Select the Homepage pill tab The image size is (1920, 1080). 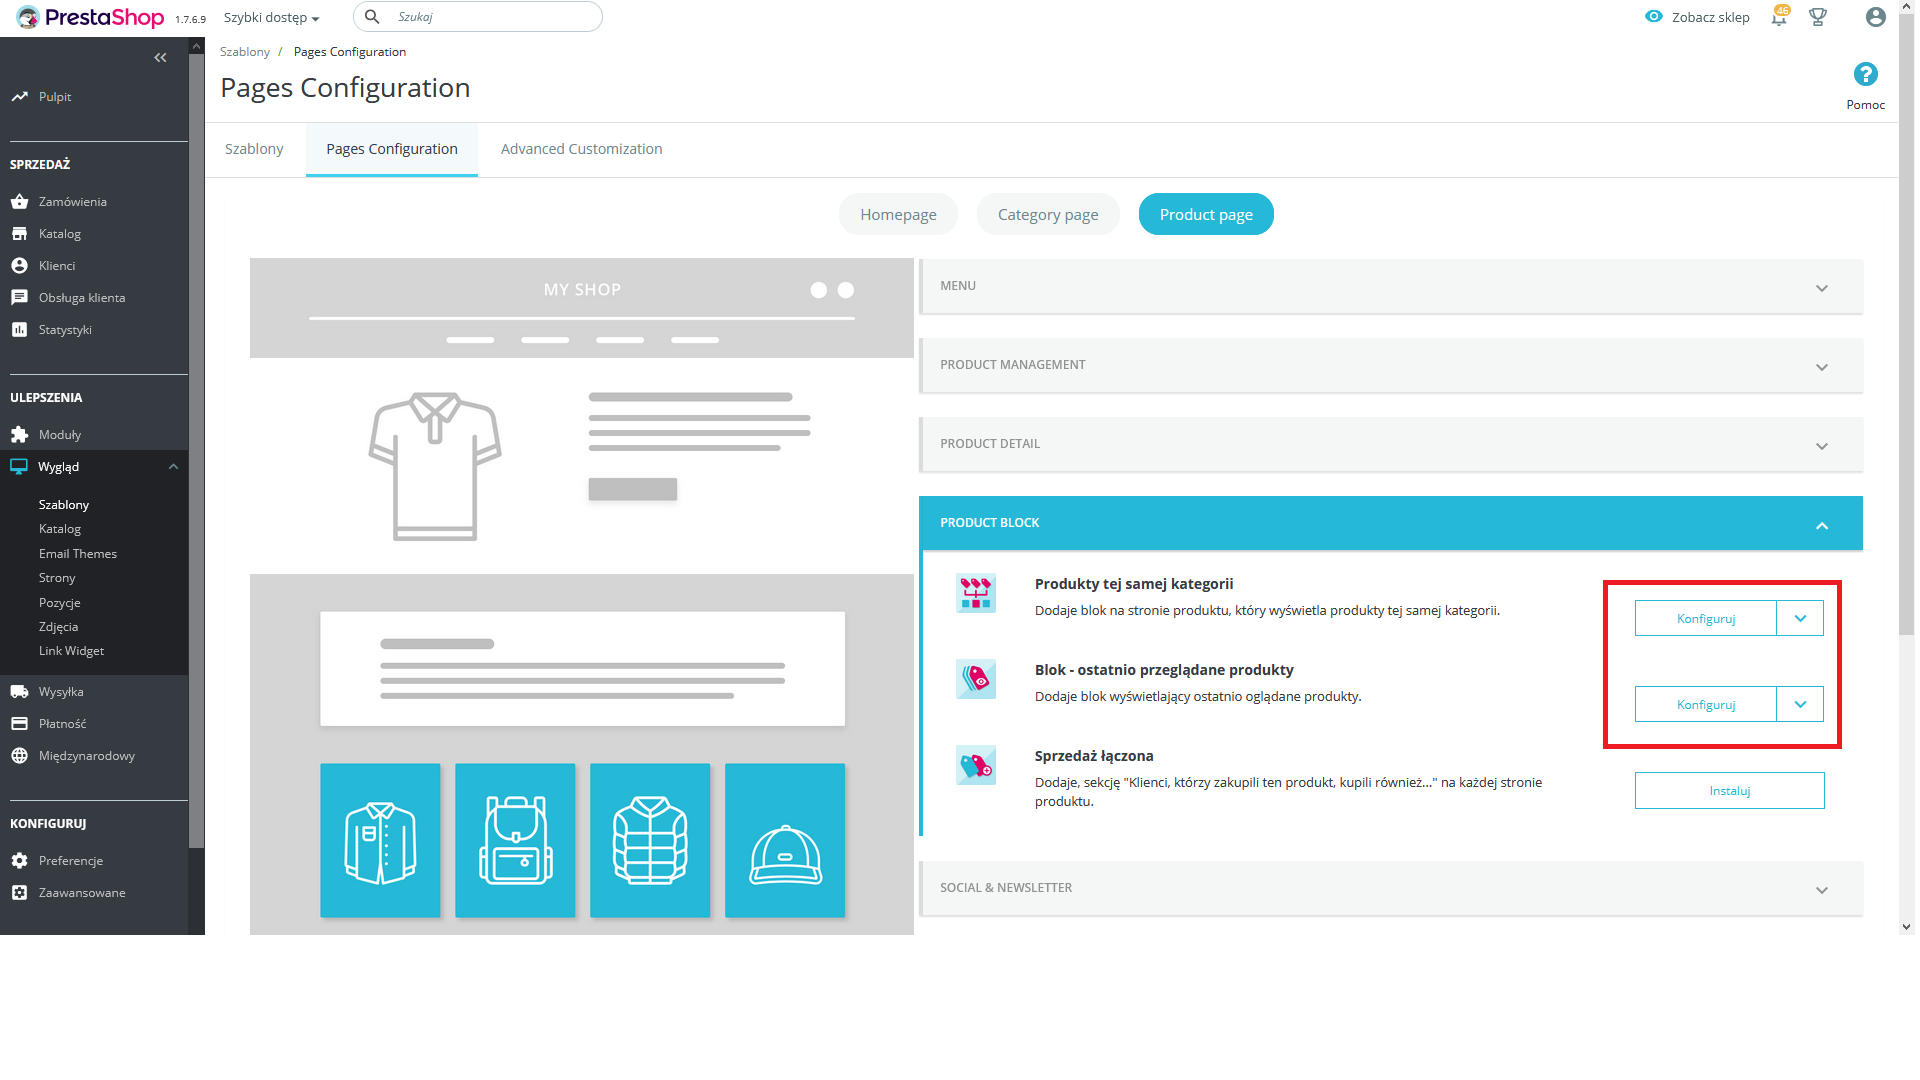(898, 215)
